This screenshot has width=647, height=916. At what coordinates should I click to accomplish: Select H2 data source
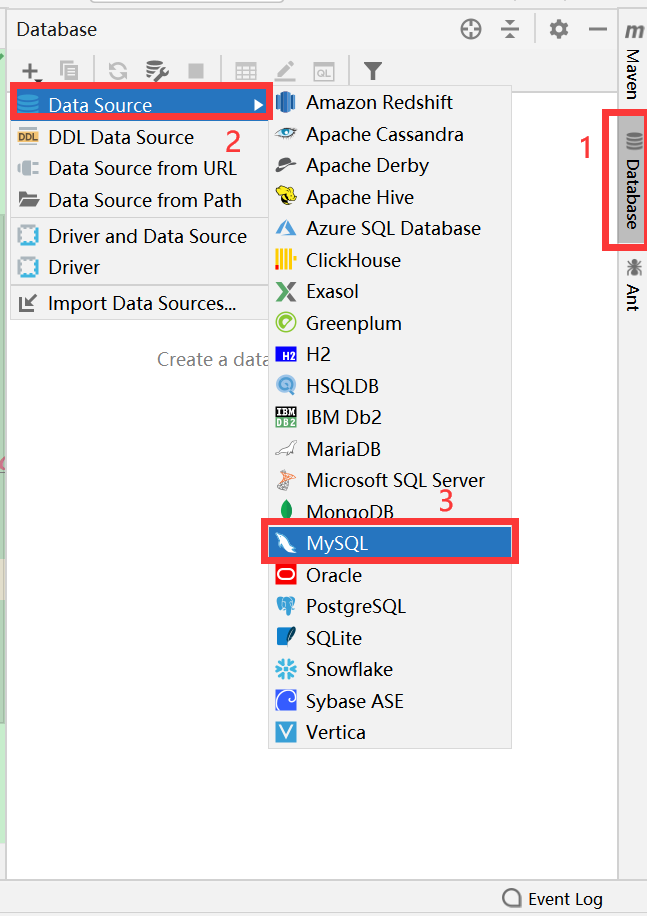click(x=389, y=355)
